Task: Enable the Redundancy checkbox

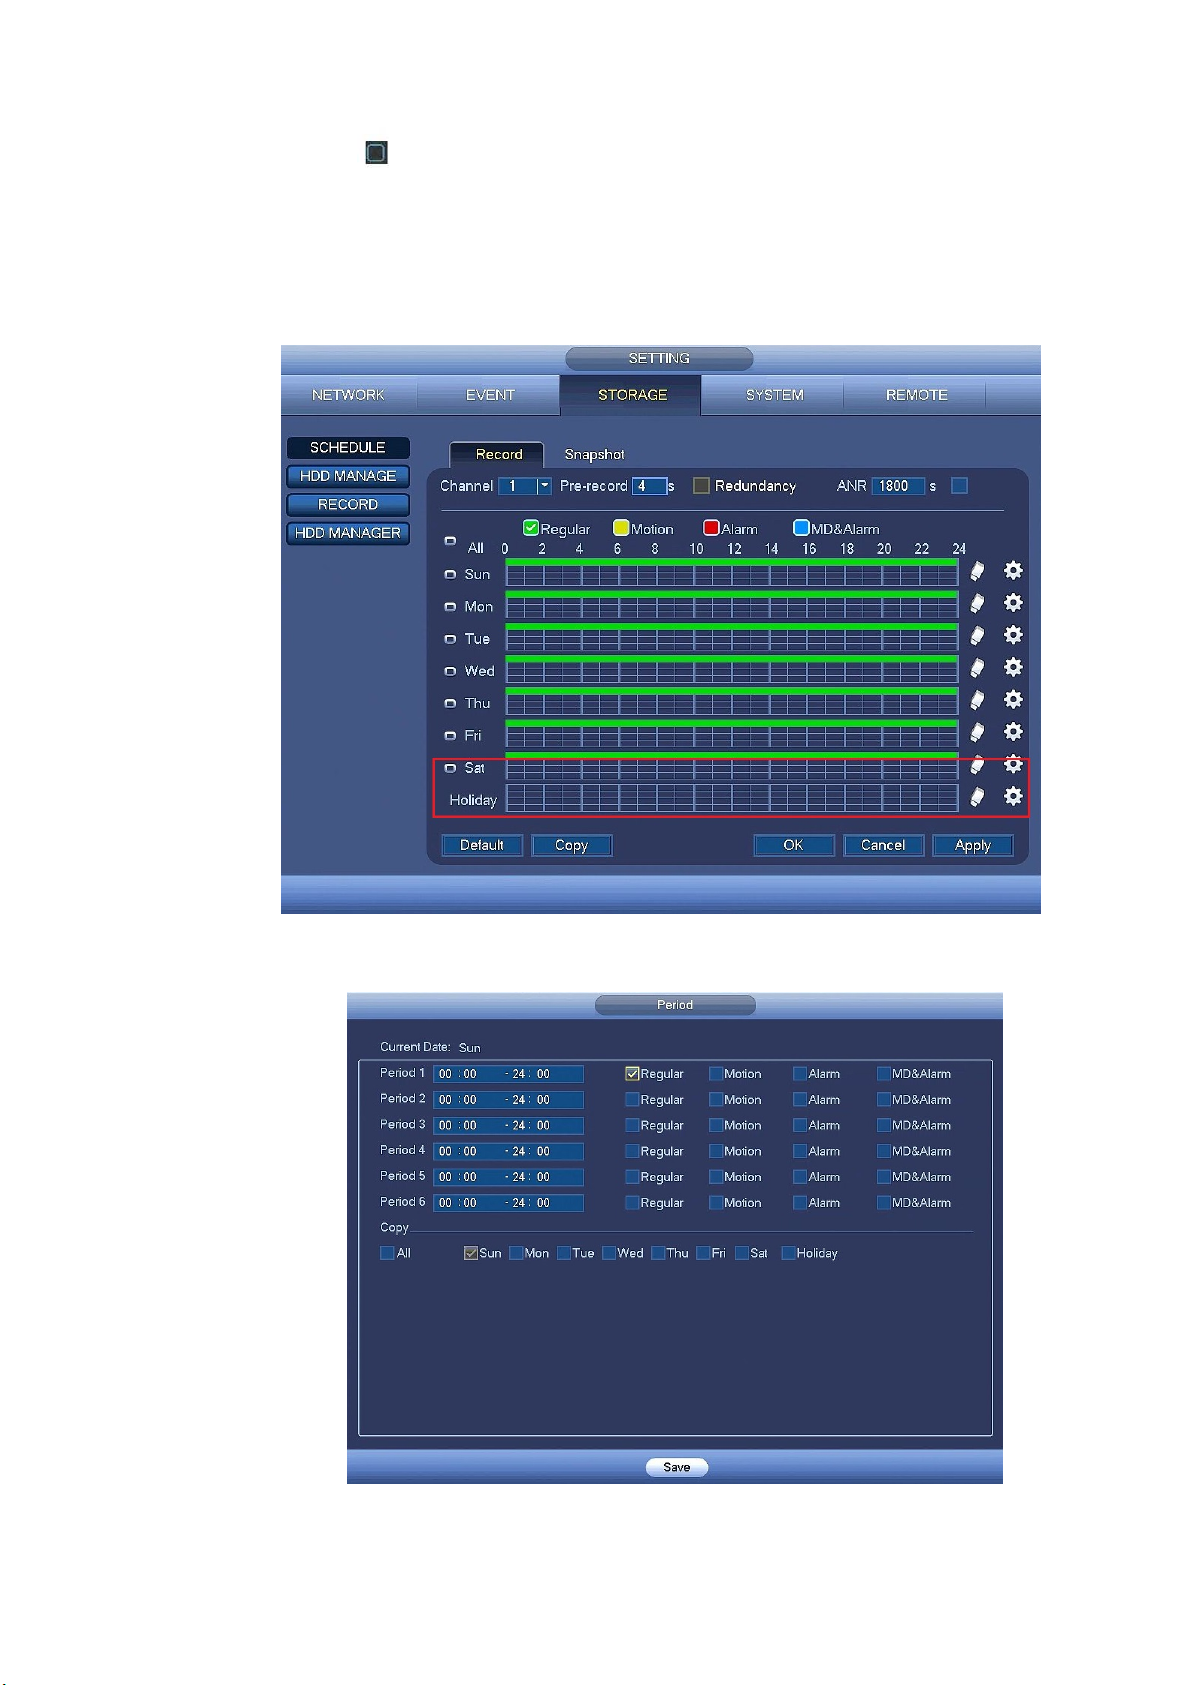Action: tap(701, 486)
